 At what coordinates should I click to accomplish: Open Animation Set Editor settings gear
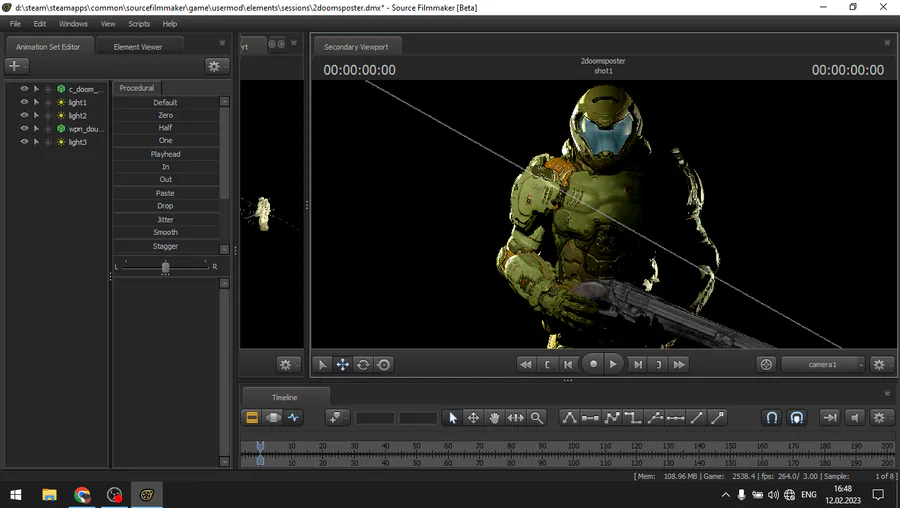pyautogui.click(x=216, y=66)
